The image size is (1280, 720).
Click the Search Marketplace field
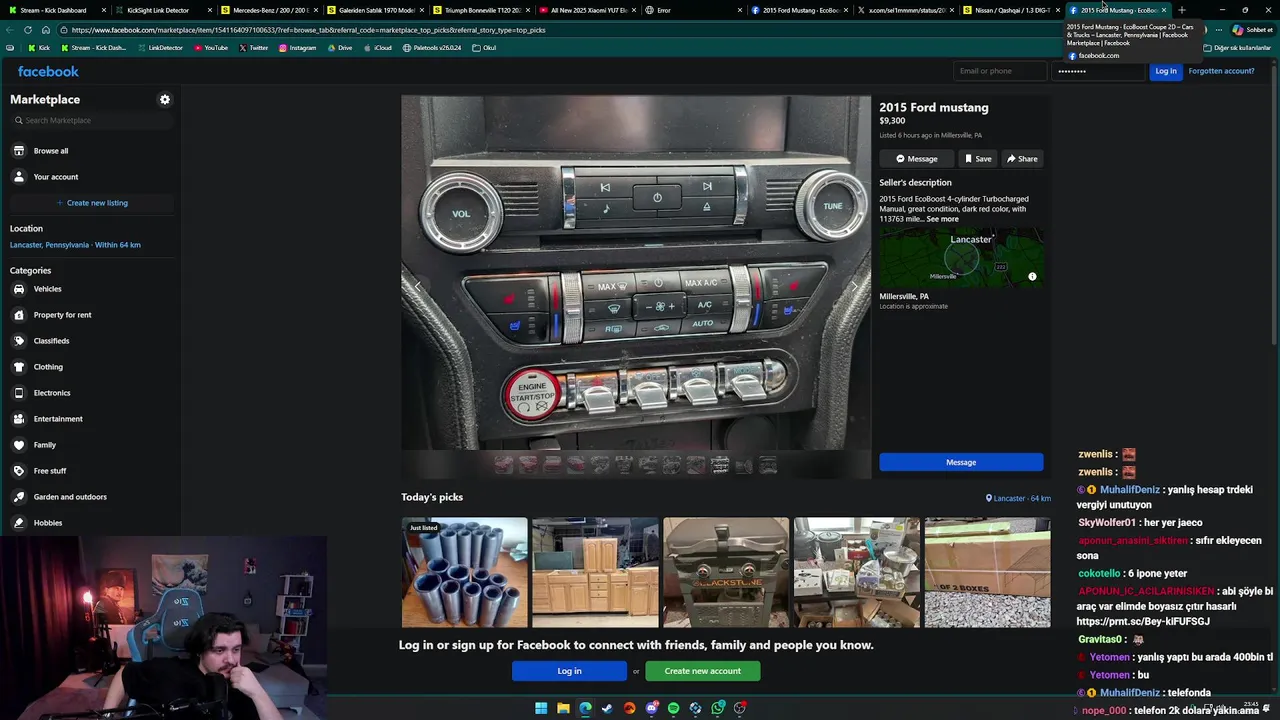pyautogui.click(x=92, y=120)
